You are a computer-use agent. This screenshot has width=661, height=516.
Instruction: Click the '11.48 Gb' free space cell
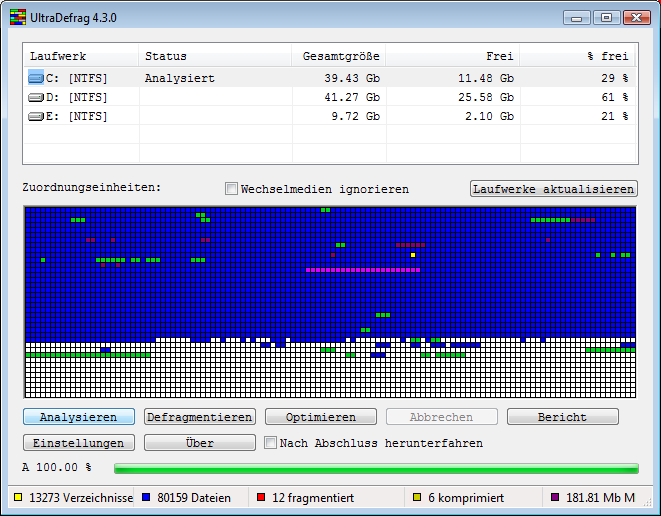(486, 78)
